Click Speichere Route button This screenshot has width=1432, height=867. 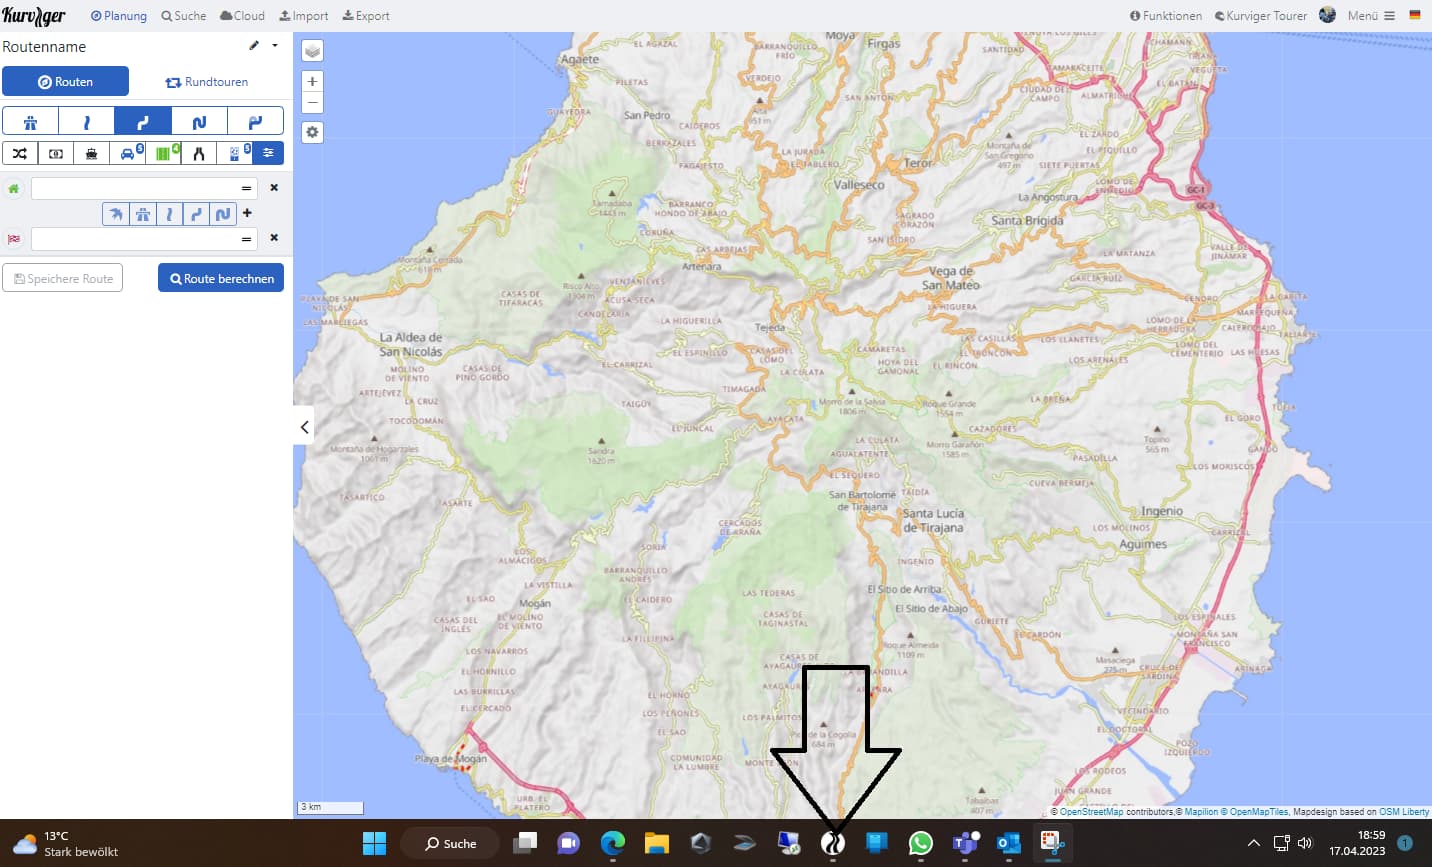[63, 278]
